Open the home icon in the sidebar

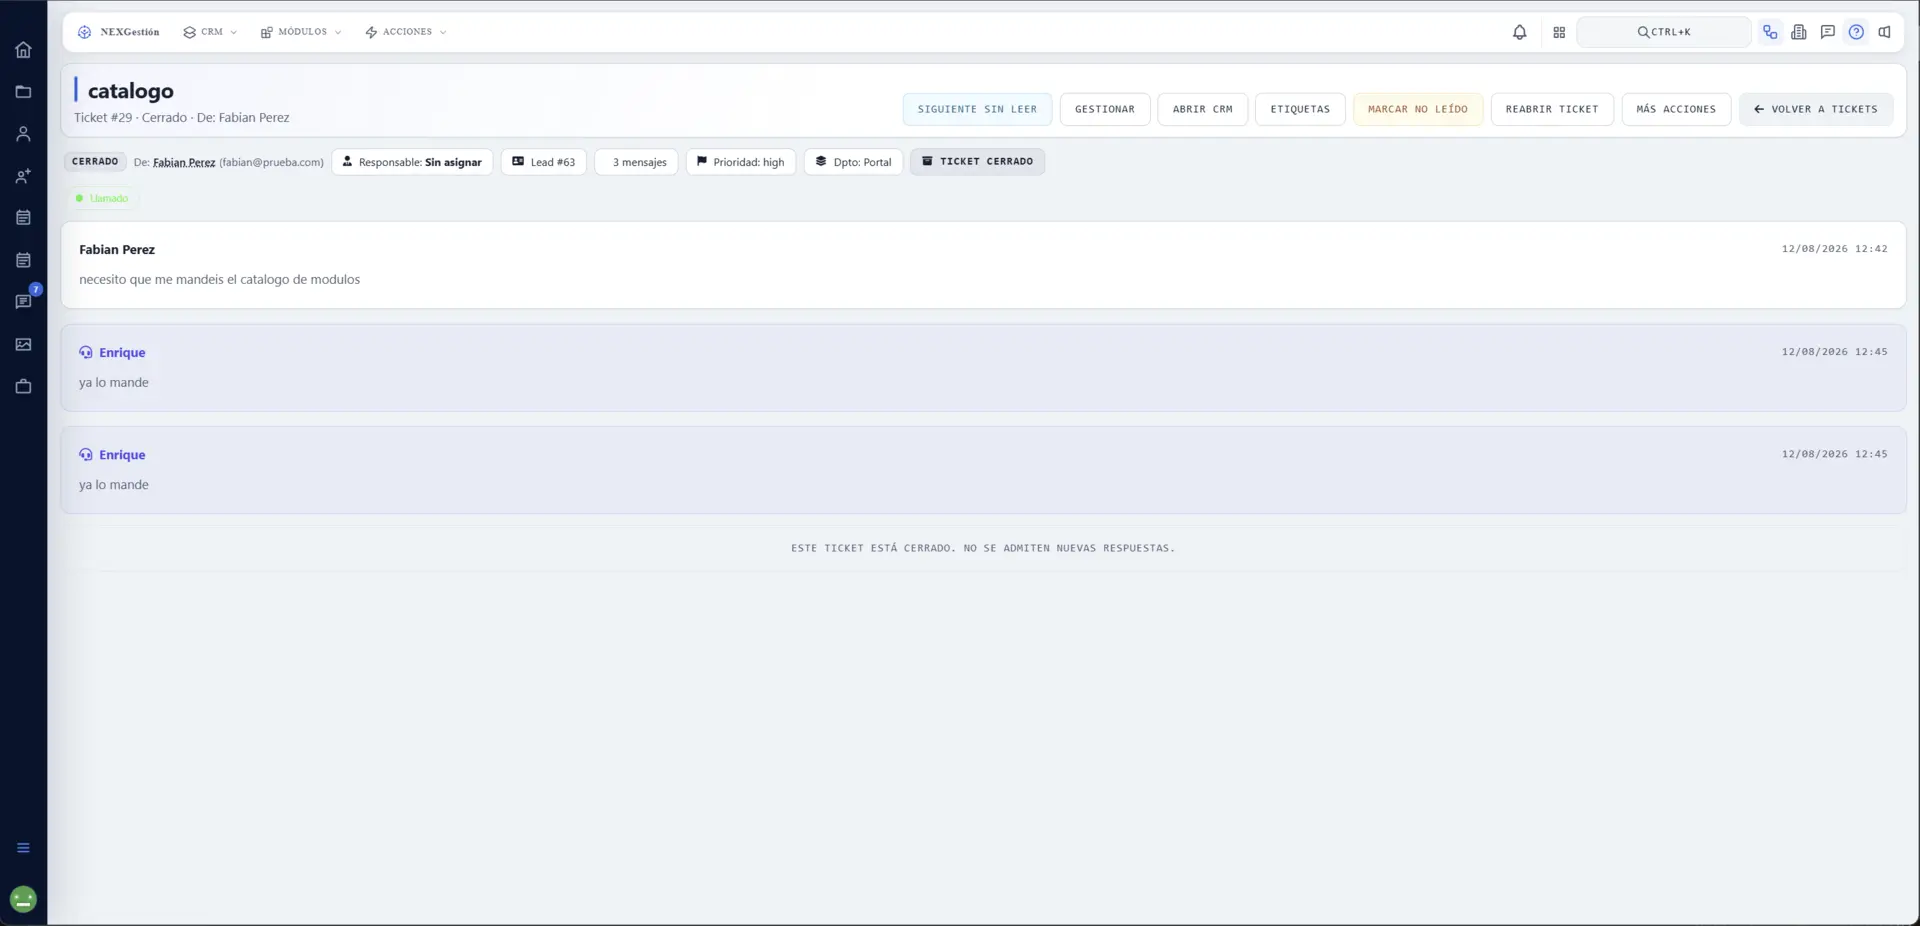click(x=23, y=50)
